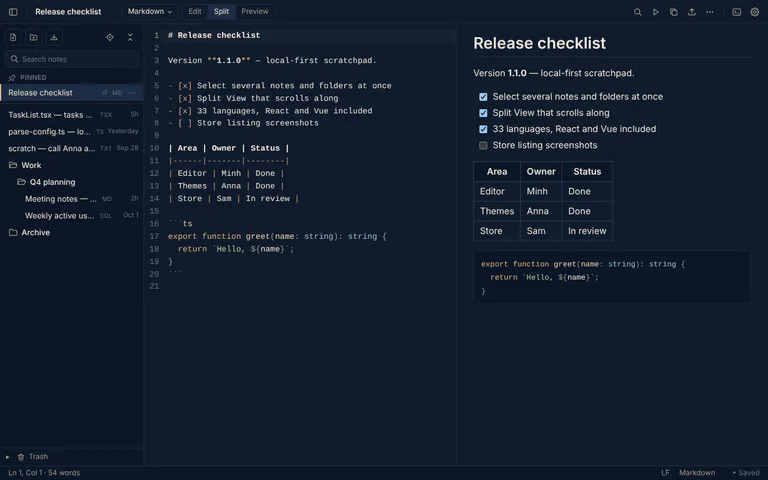Click the 'Minh' cell in preview table
Viewport: 768px width, 480px height.
pos(541,192)
